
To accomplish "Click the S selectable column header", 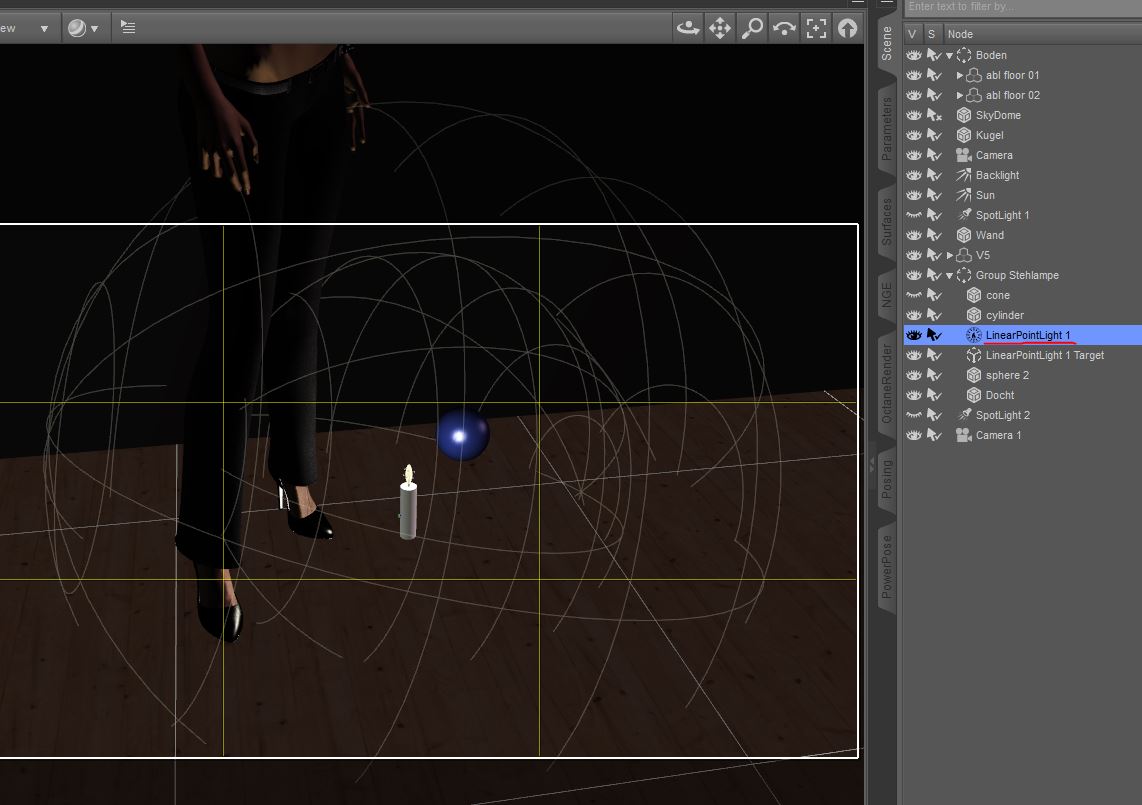I will [932, 34].
